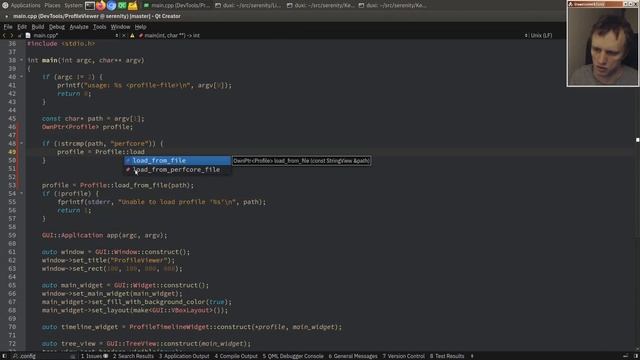Click the warning triangle in editor toolbar

pos(132,36)
